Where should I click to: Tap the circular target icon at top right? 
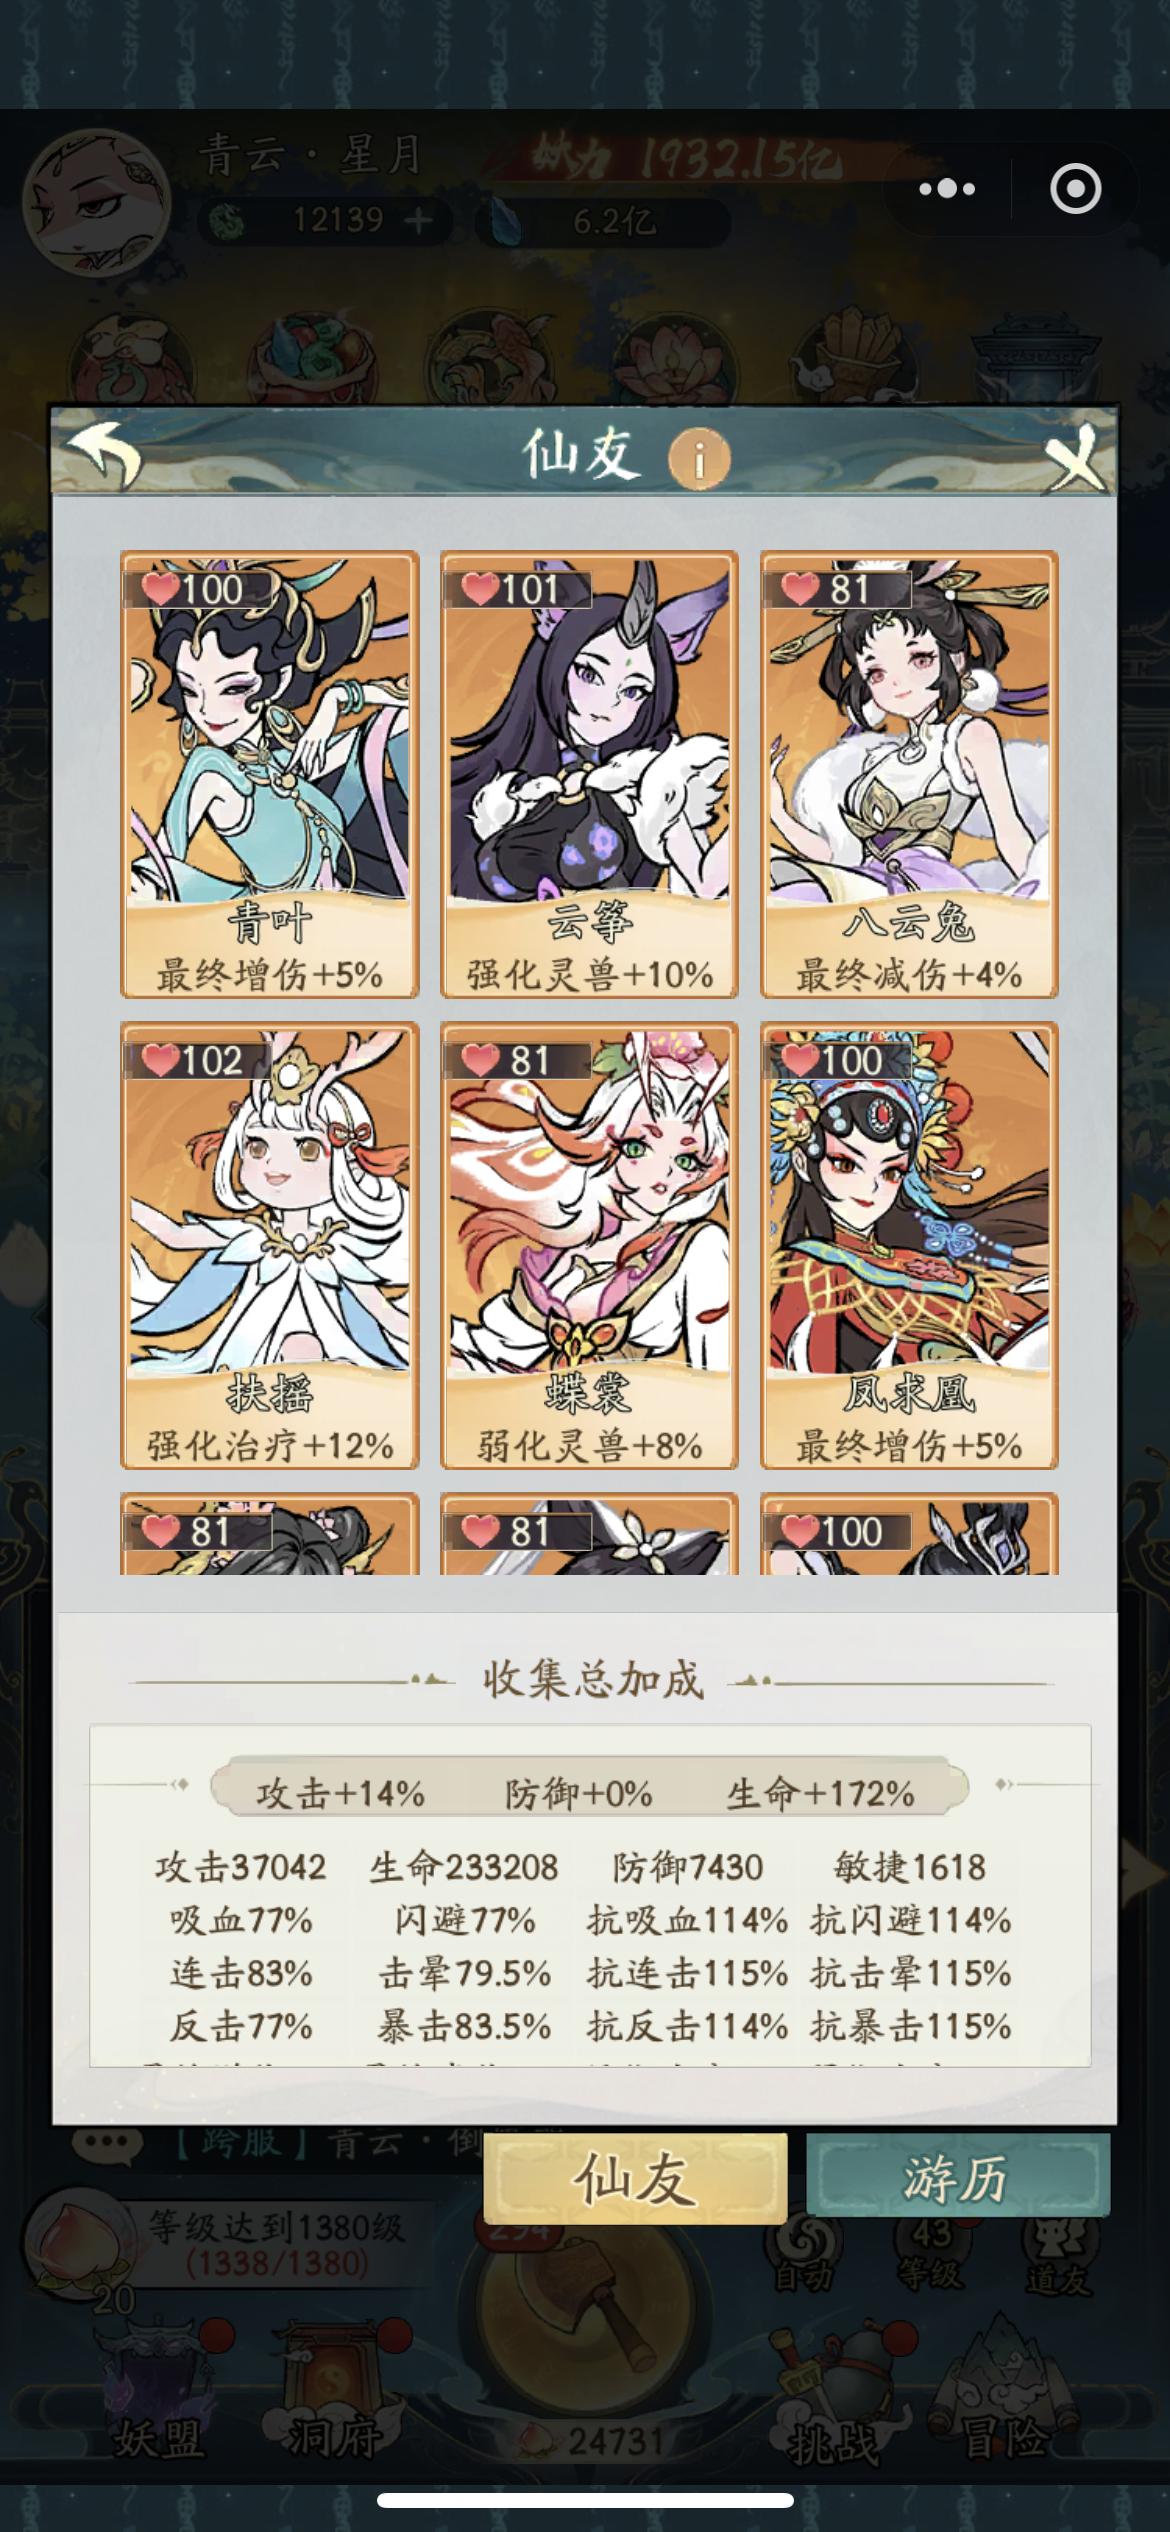[1075, 188]
